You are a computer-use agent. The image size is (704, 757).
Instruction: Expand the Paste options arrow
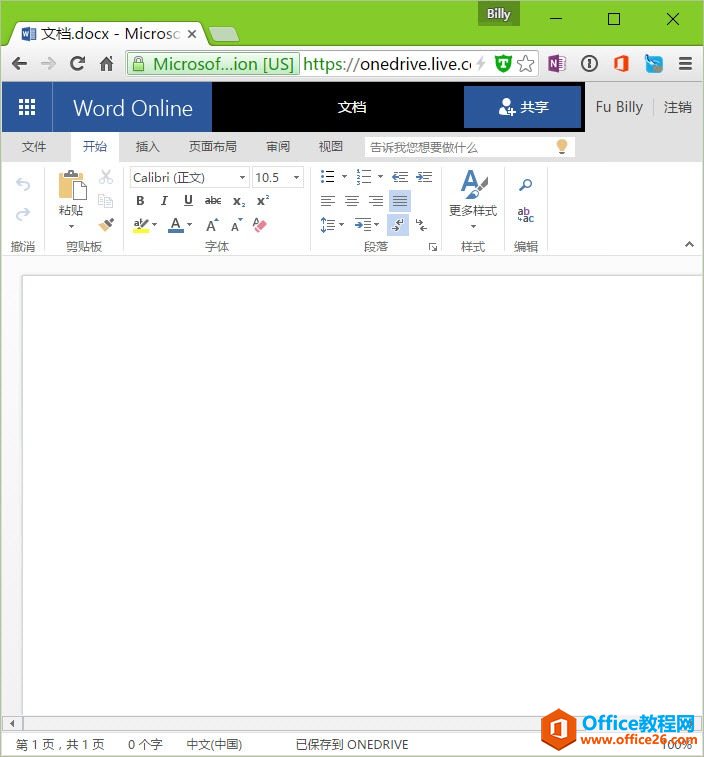click(x=71, y=226)
